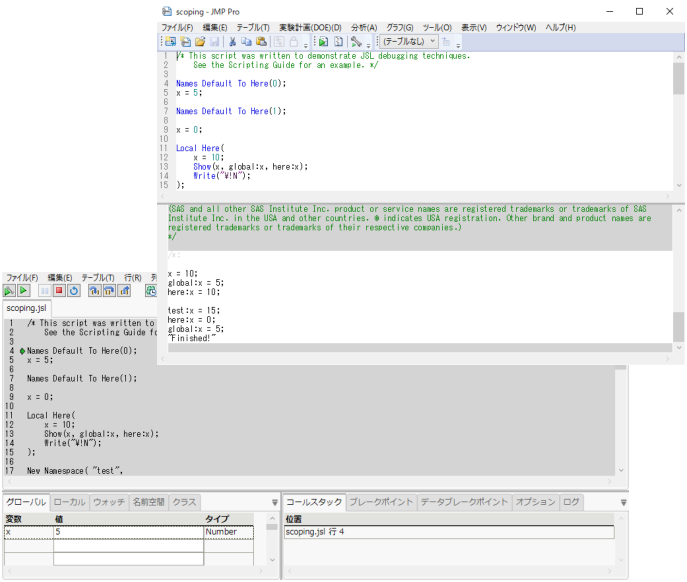This screenshot has height=582, width=687.
Task: Switch to the ローカル tab
Action: click(x=69, y=502)
